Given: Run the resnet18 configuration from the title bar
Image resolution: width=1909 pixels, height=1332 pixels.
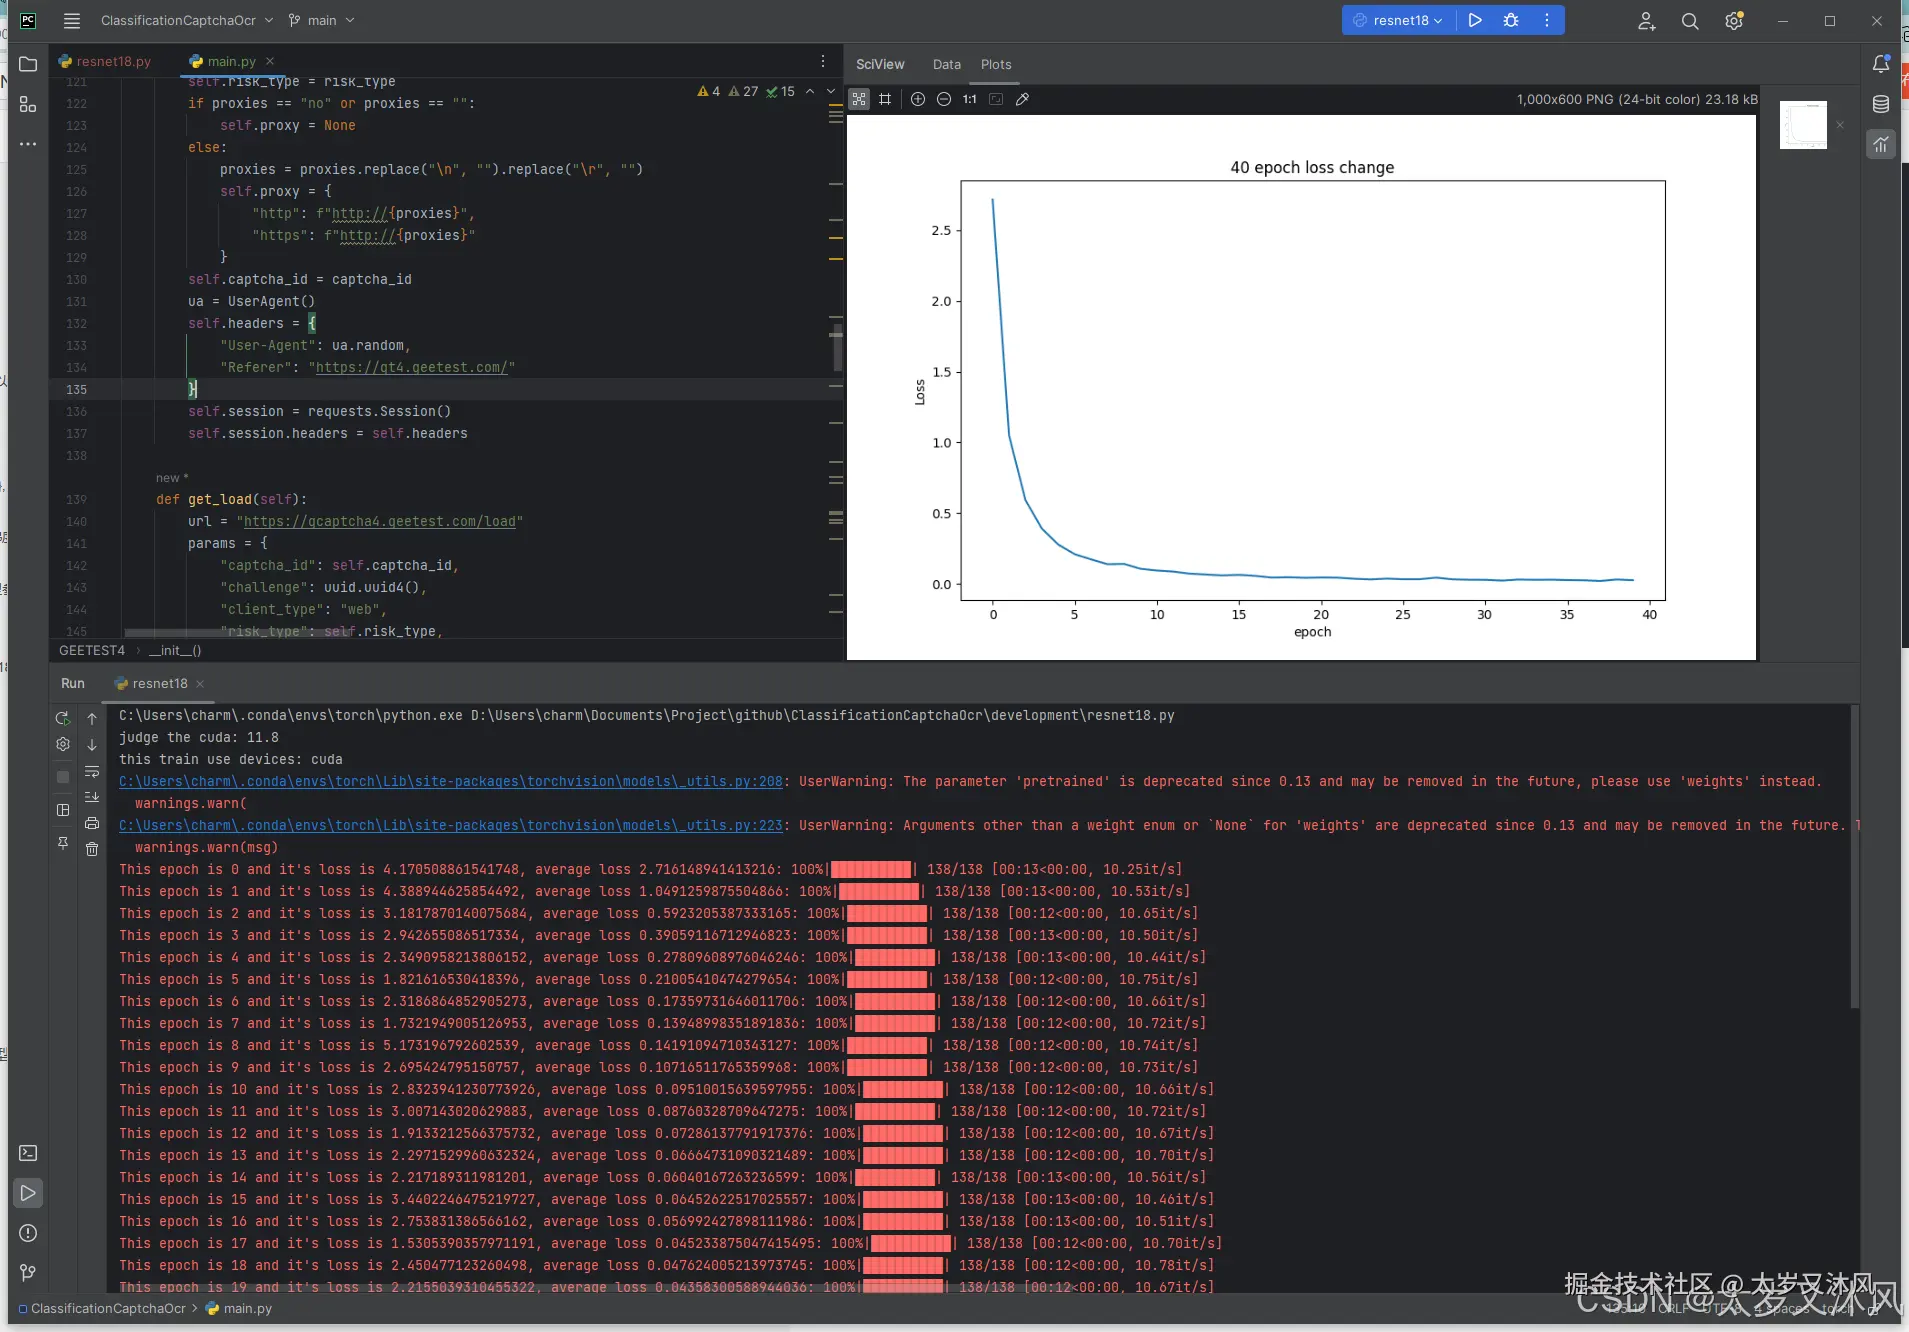Looking at the screenshot, I should click(1475, 20).
